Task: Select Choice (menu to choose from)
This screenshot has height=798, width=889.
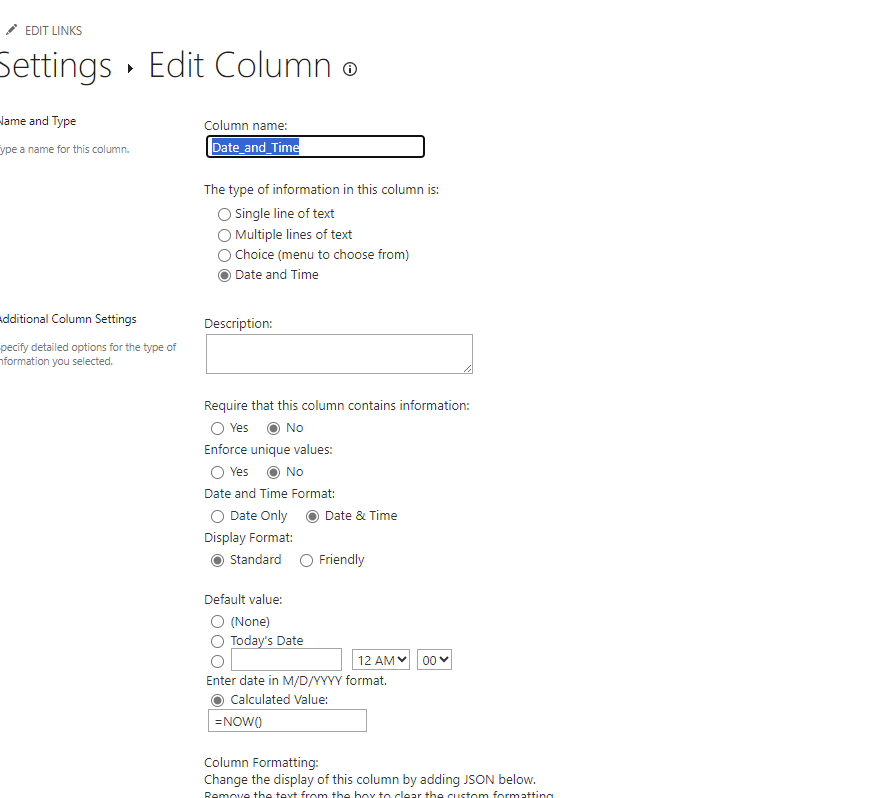Action: click(224, 255)
